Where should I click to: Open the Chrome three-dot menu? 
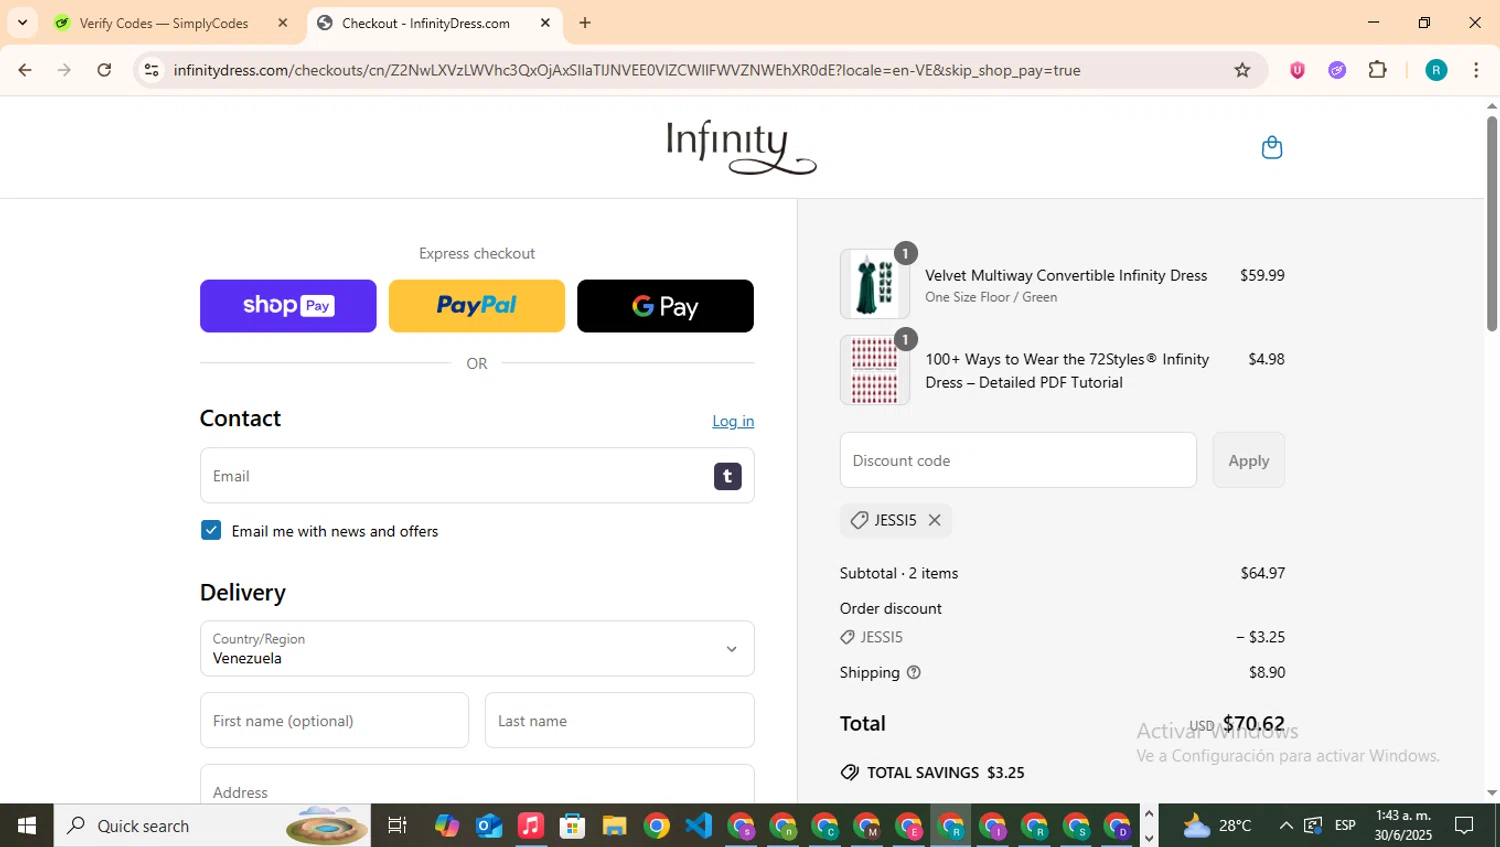pyautogui.click(x=1476, y=70)
